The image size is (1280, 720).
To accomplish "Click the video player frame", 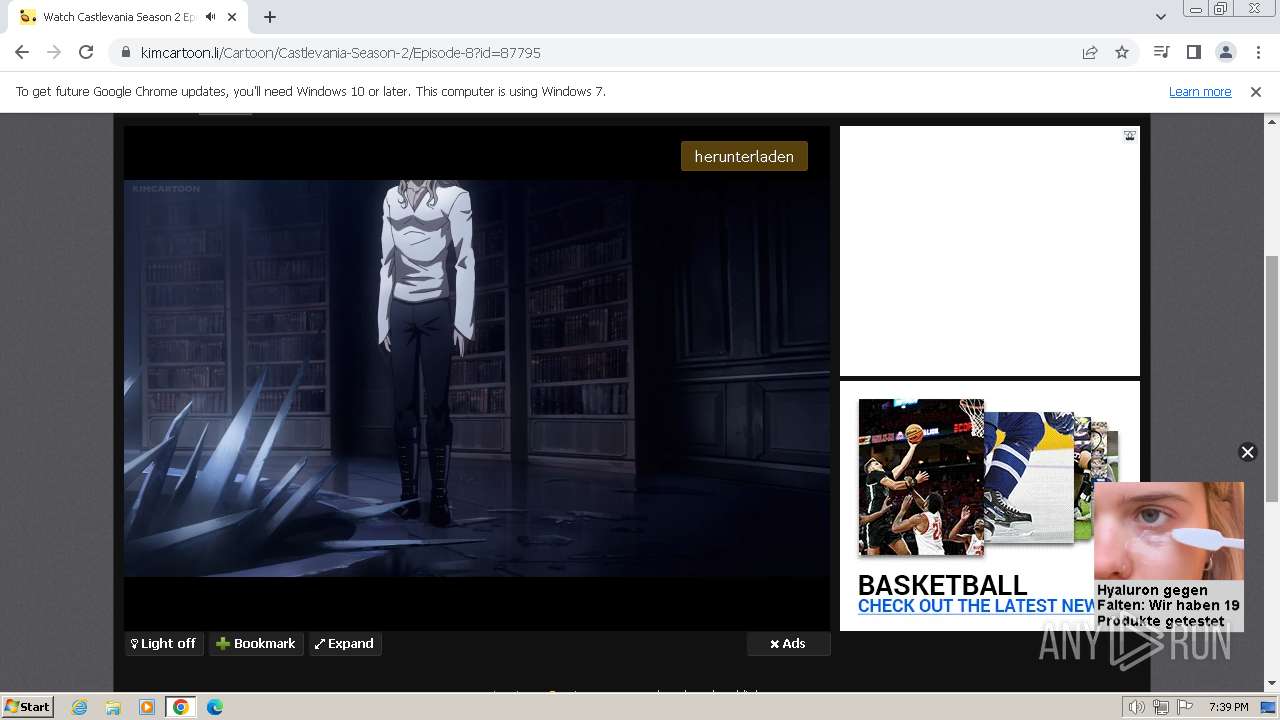I will (477, 378).
